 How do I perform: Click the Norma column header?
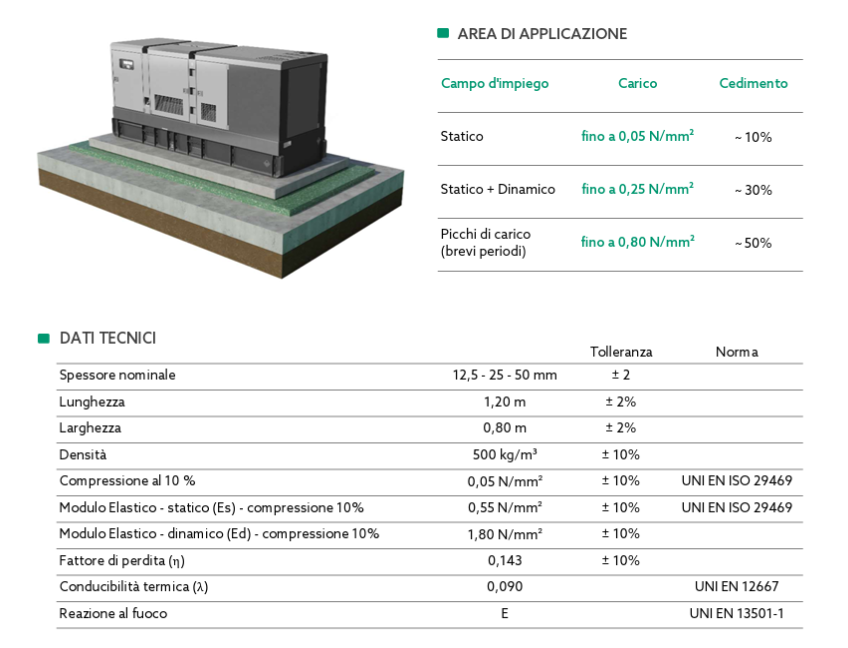click(x=736, y=352)
